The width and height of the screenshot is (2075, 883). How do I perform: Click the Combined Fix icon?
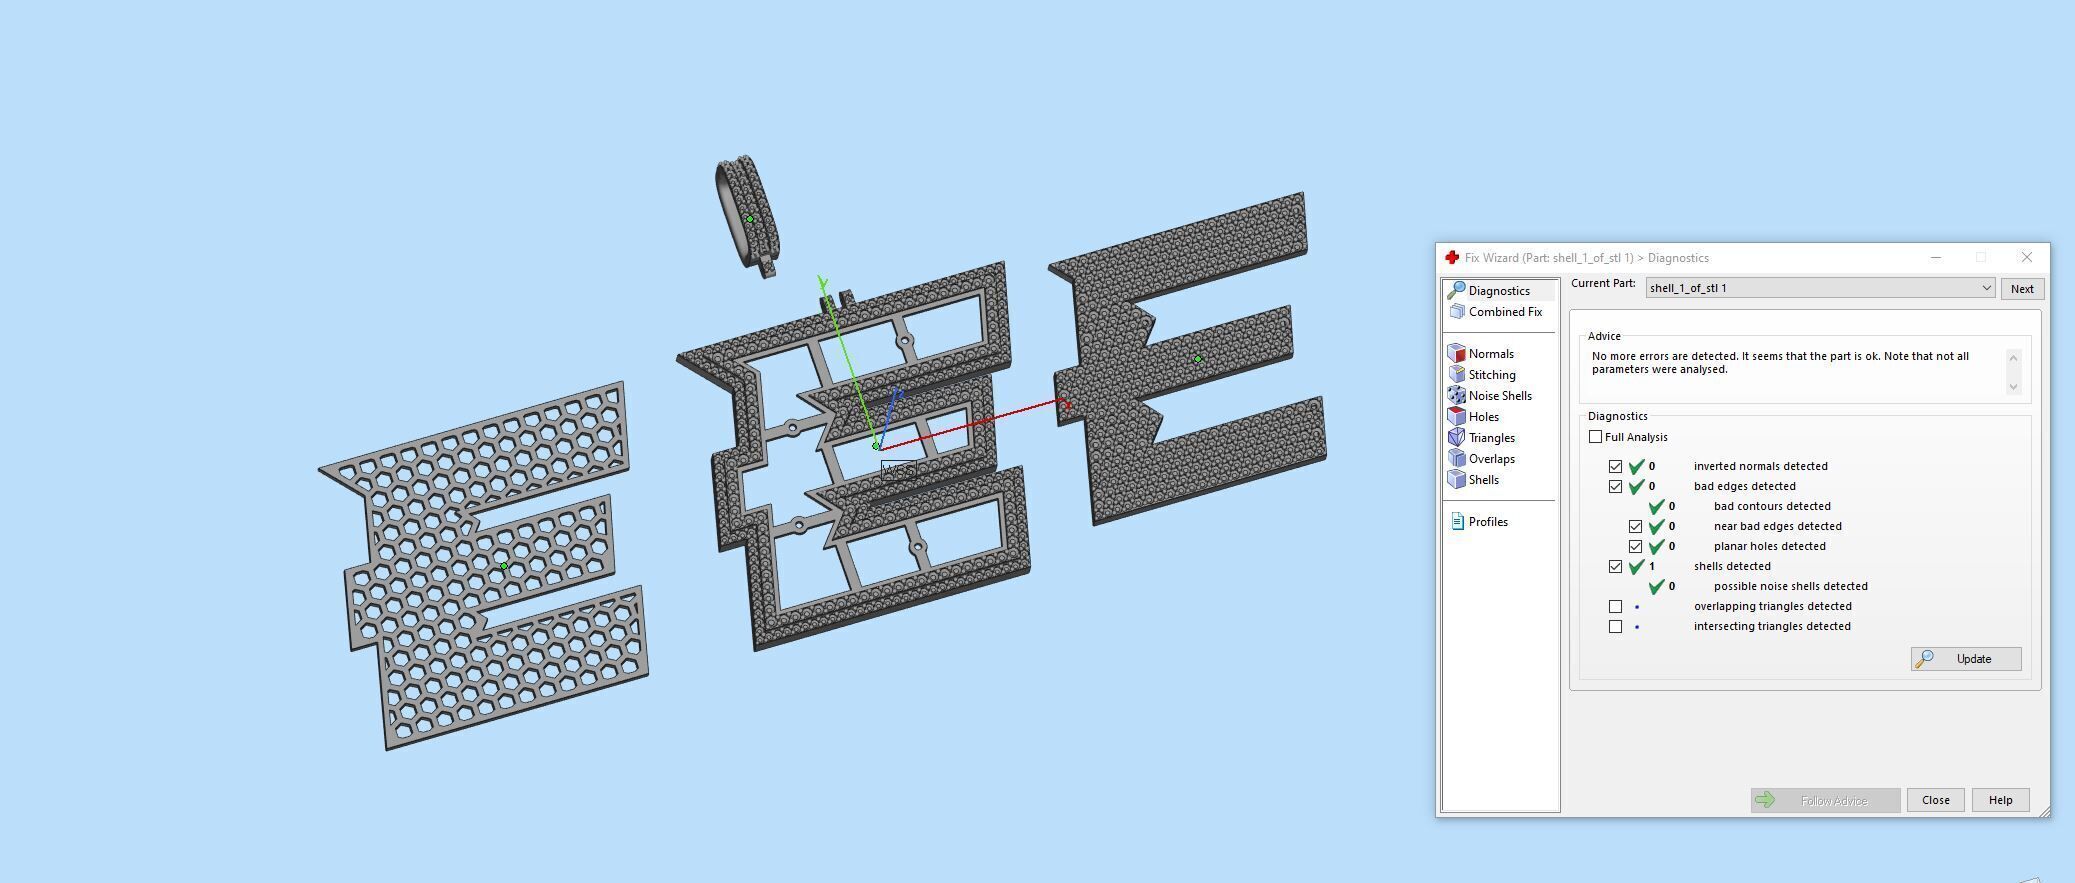pos(1457,312)
